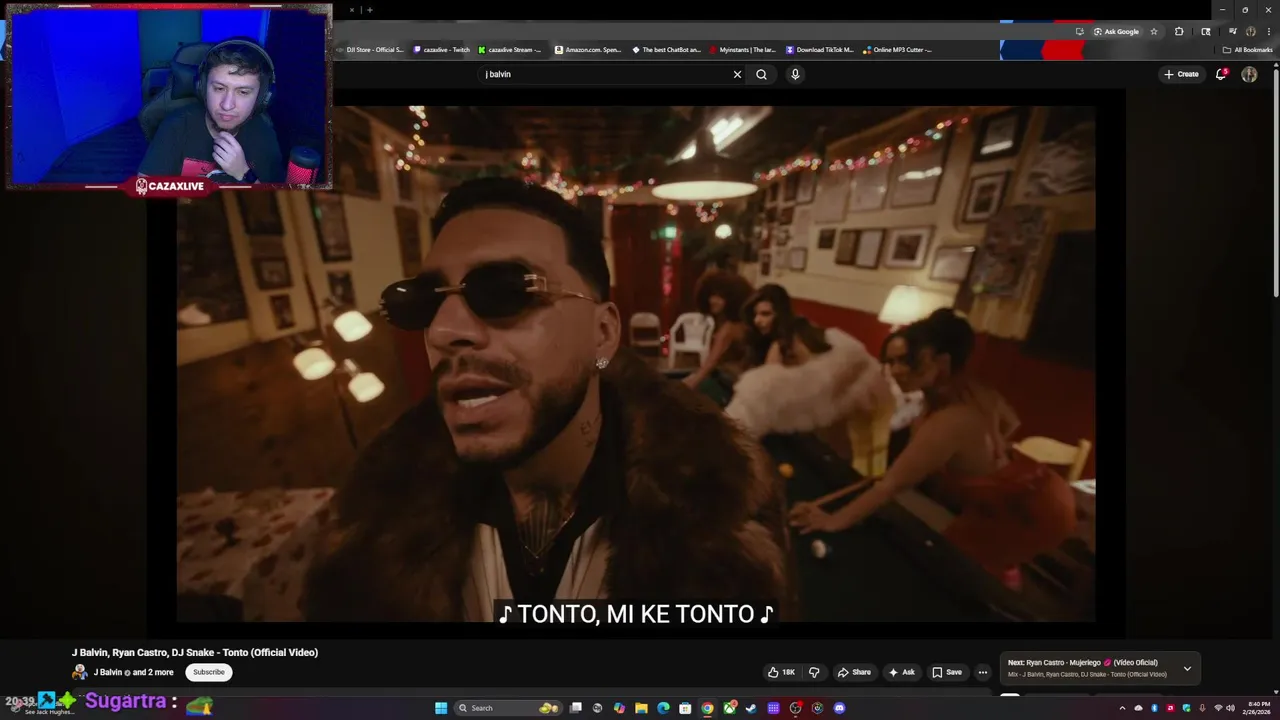
Task: Open 'The best ChatBot' bookmark
Action: [666, 49]
